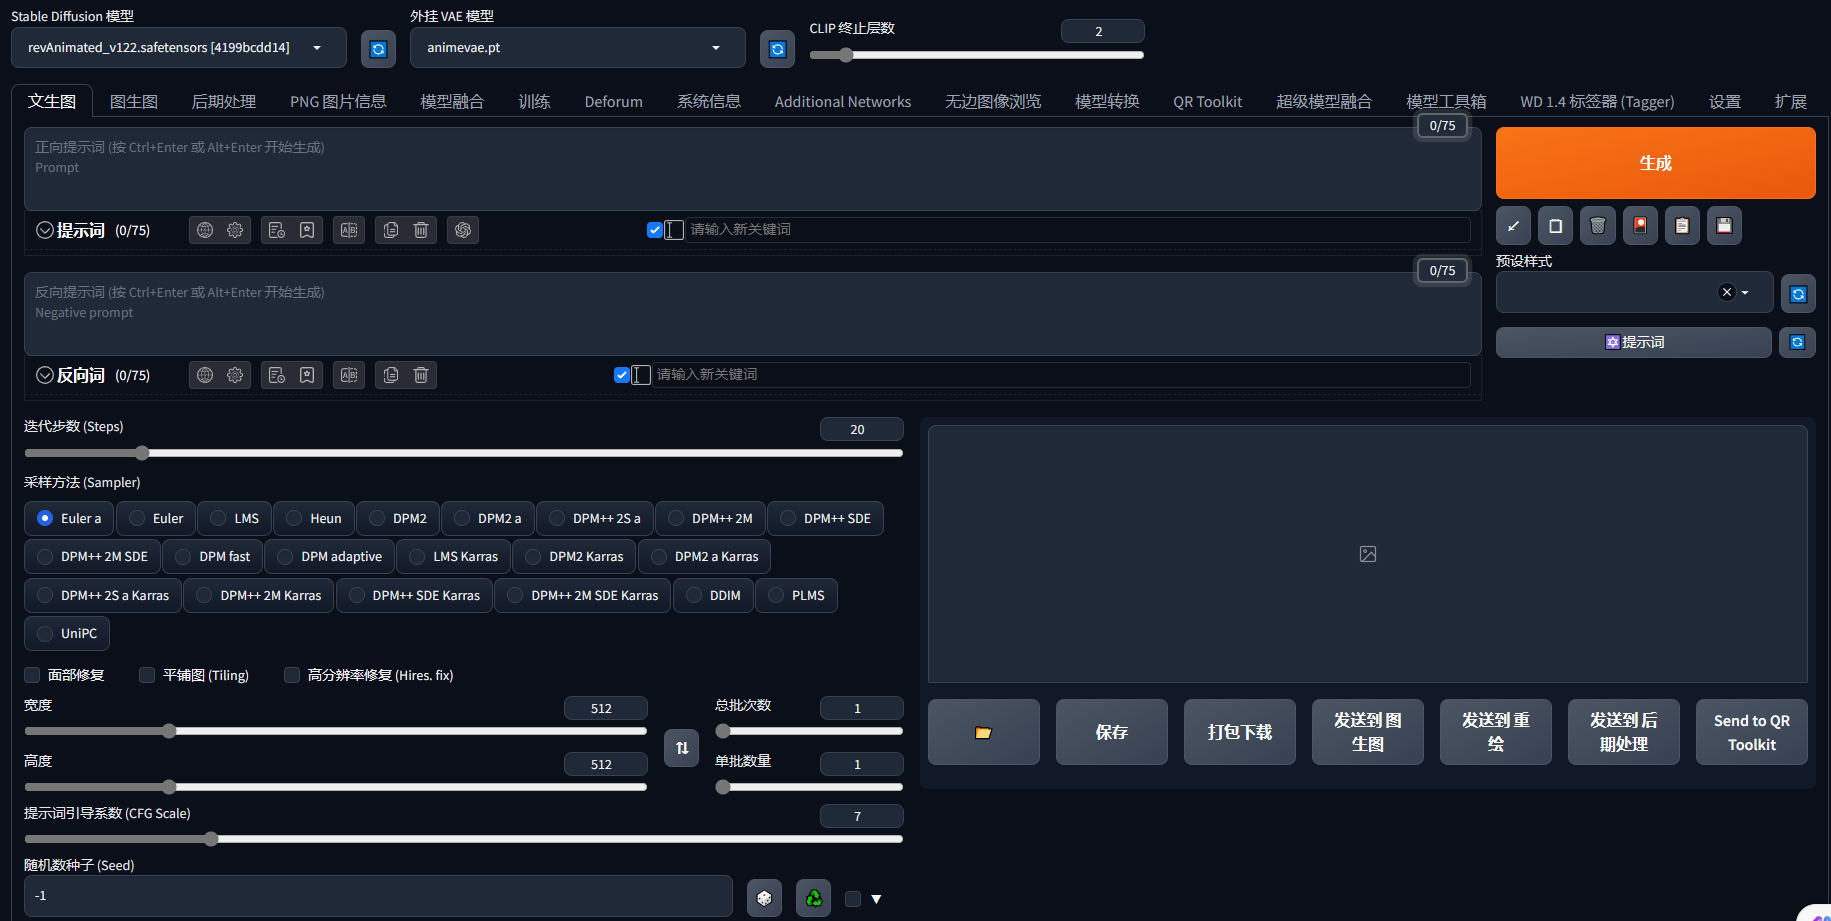1831x921 pixels.
Task: Click the gear icon in 提示词 toolbar
Action: (x=235, y=230)
